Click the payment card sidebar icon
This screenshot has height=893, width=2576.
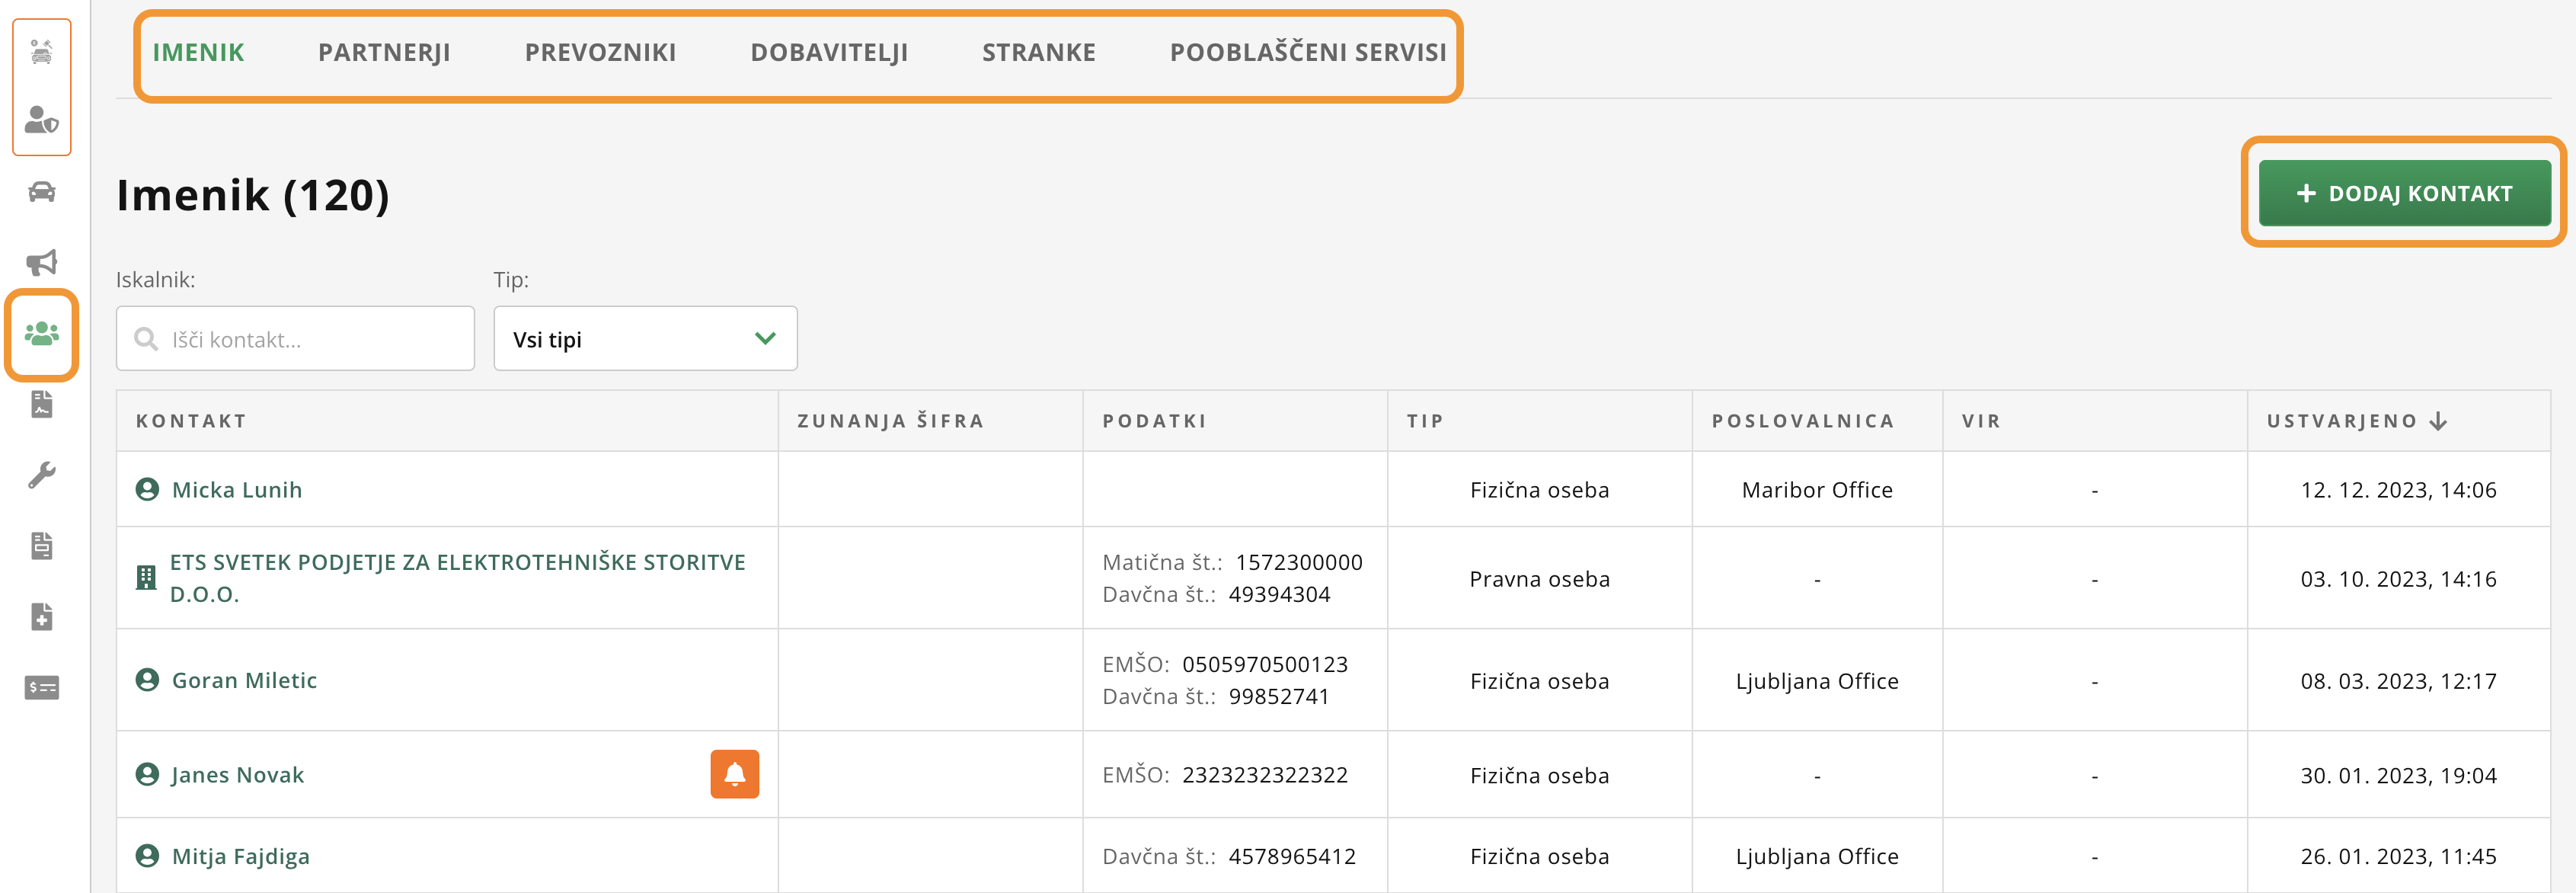coord(41,687)
